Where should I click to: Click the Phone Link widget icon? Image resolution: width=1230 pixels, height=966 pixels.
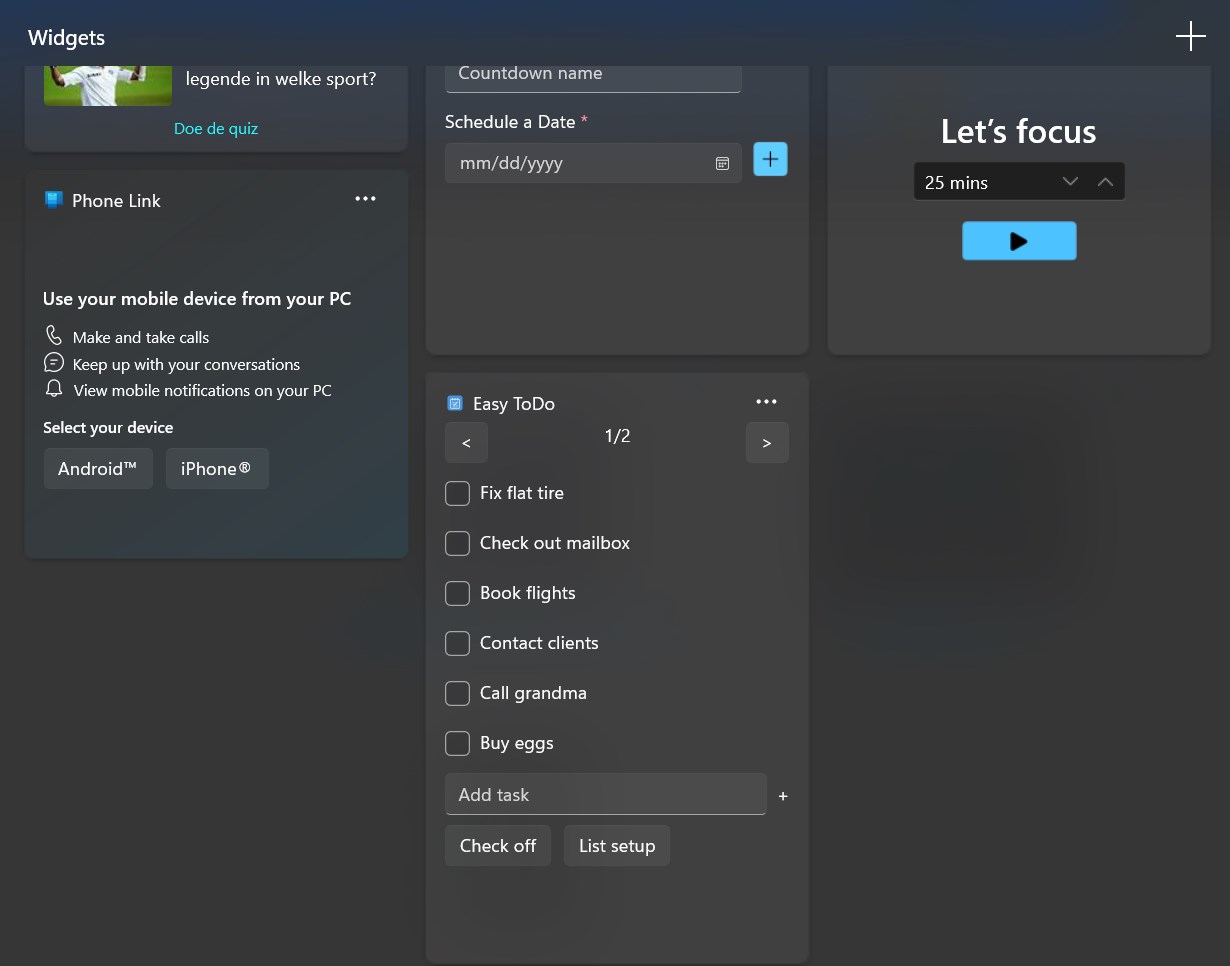(55, 200)
